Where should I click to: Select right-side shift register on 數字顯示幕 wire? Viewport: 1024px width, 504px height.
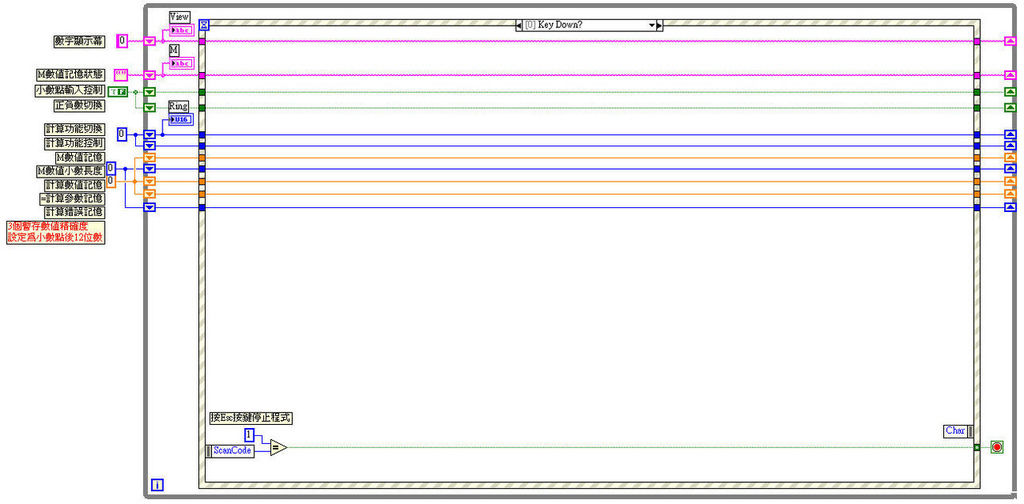1010,41
